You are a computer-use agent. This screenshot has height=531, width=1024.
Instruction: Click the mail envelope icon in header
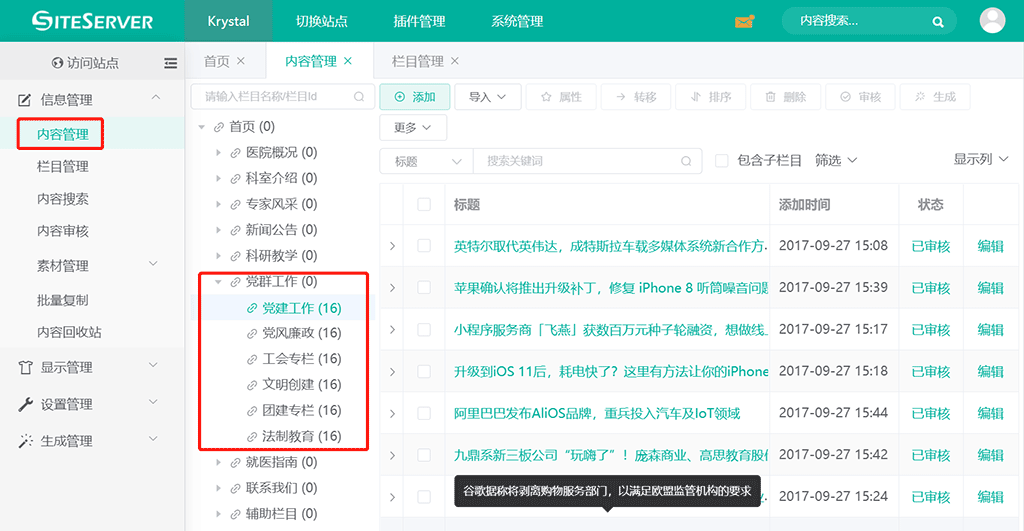click(744, 21)
